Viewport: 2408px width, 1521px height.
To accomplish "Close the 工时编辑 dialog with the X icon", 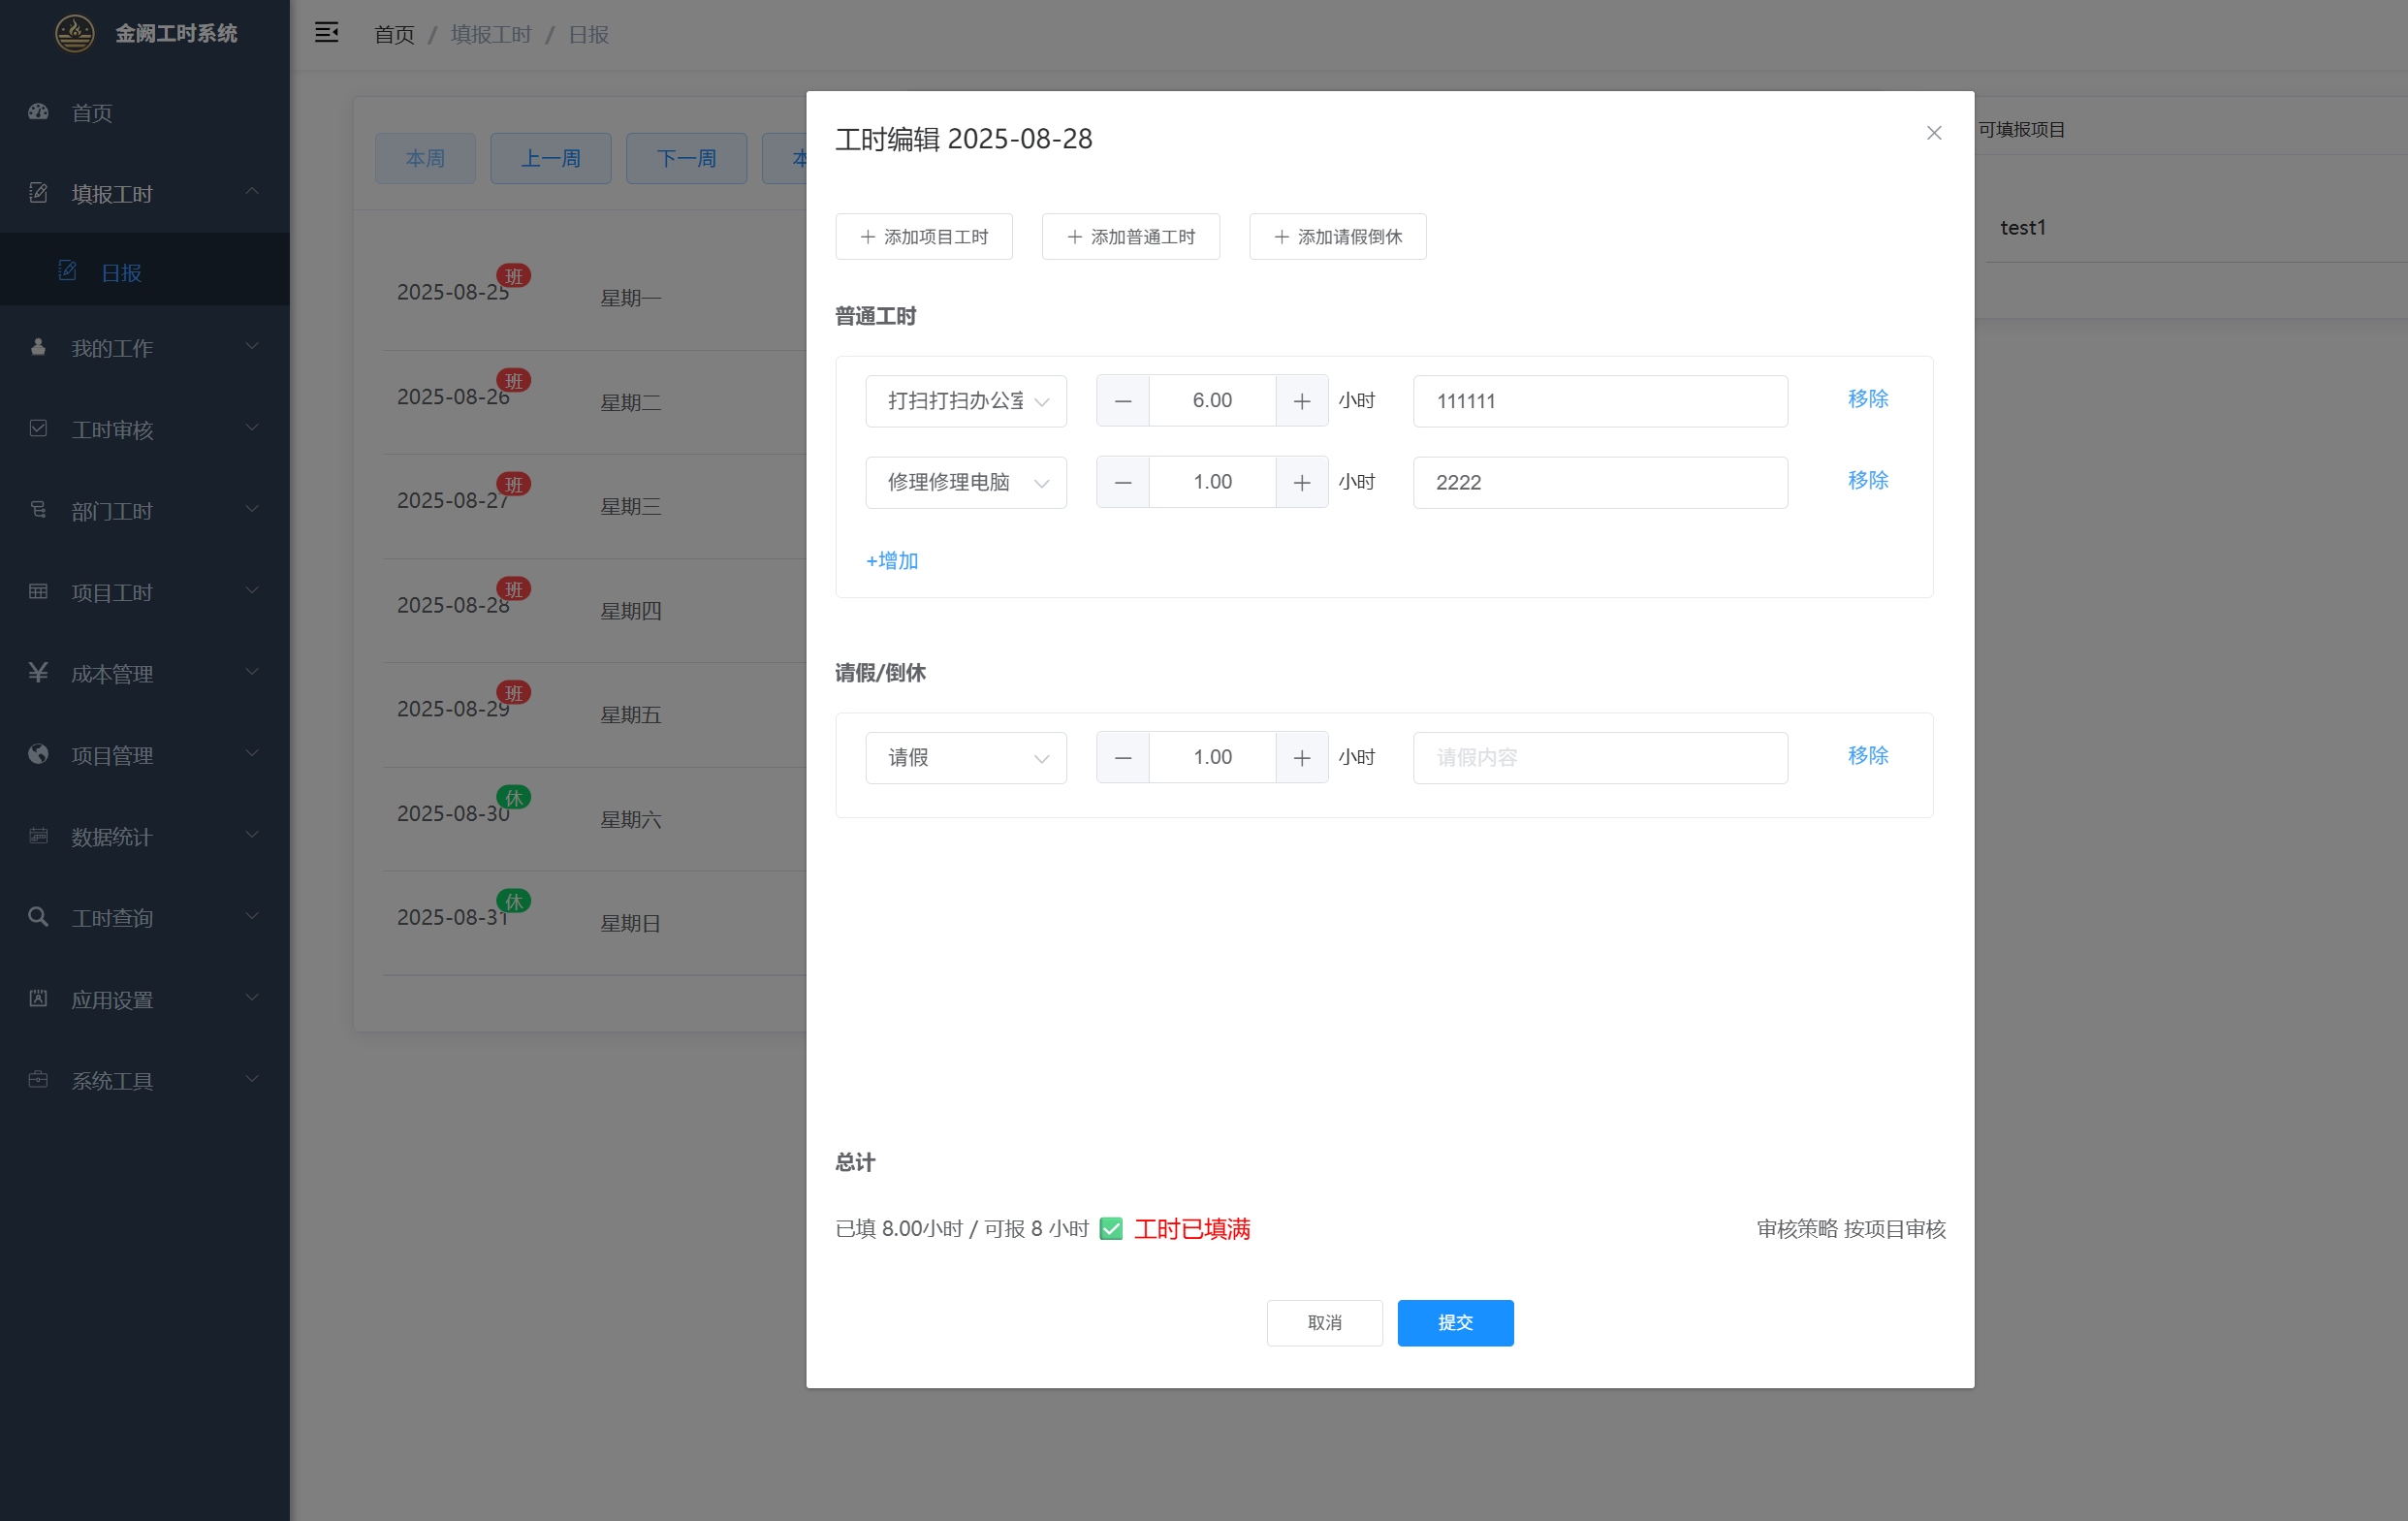I will point(1933,133).
